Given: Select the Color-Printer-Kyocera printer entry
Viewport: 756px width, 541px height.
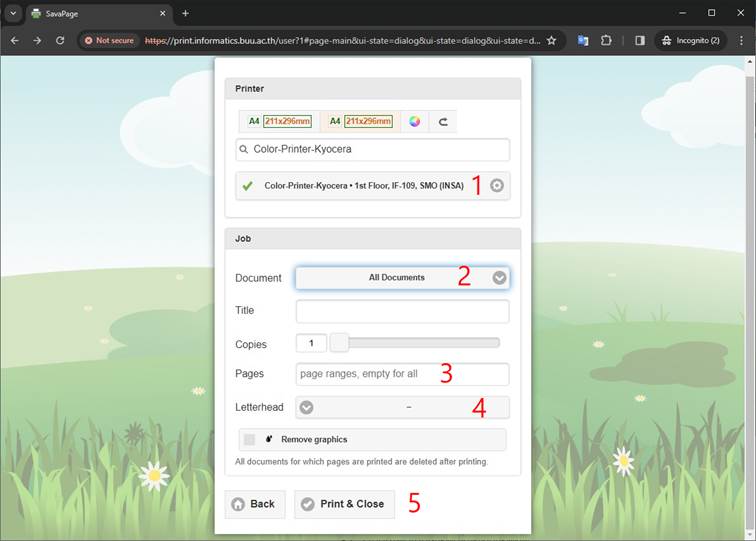Looking at the screenshot, I should pos(360,185).
